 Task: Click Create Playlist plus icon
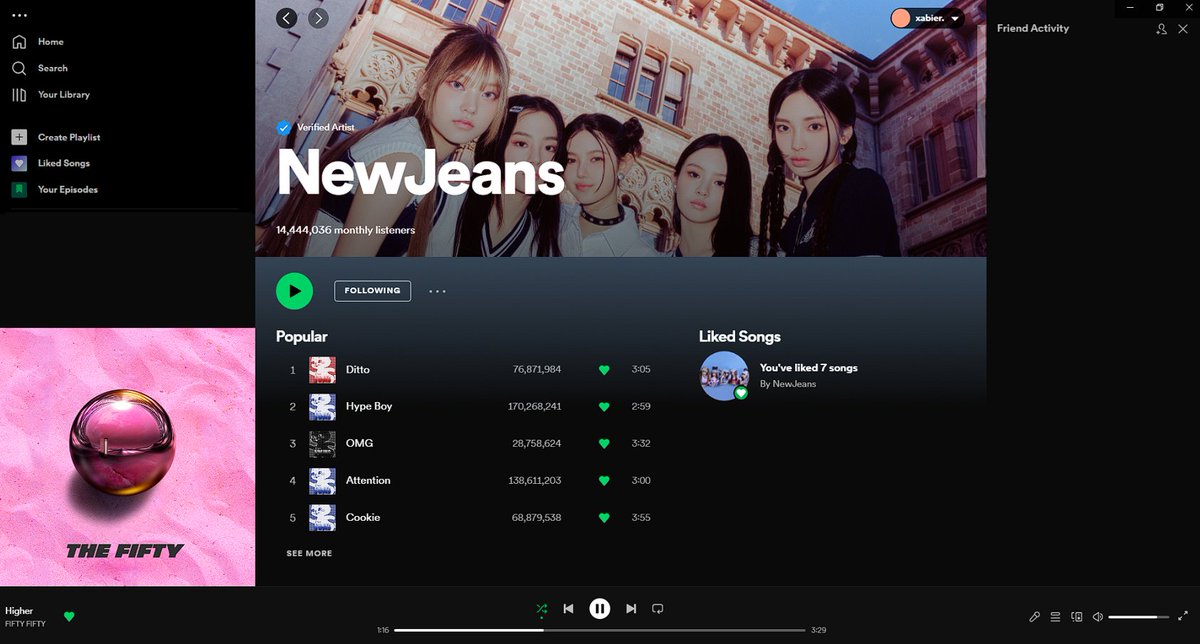19,137
